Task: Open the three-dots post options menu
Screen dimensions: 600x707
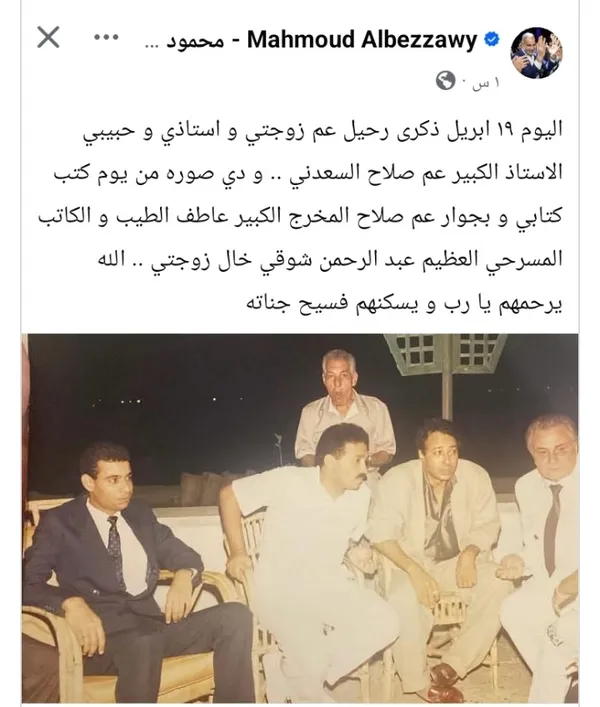Action: point(105,38)
